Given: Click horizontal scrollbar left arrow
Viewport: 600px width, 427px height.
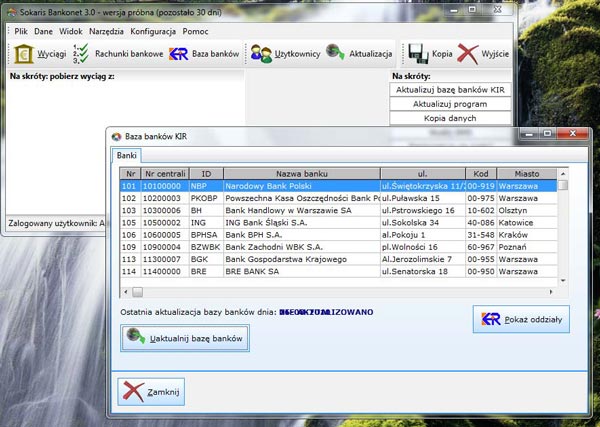Looking at the screenshot, I should [126, 292].
